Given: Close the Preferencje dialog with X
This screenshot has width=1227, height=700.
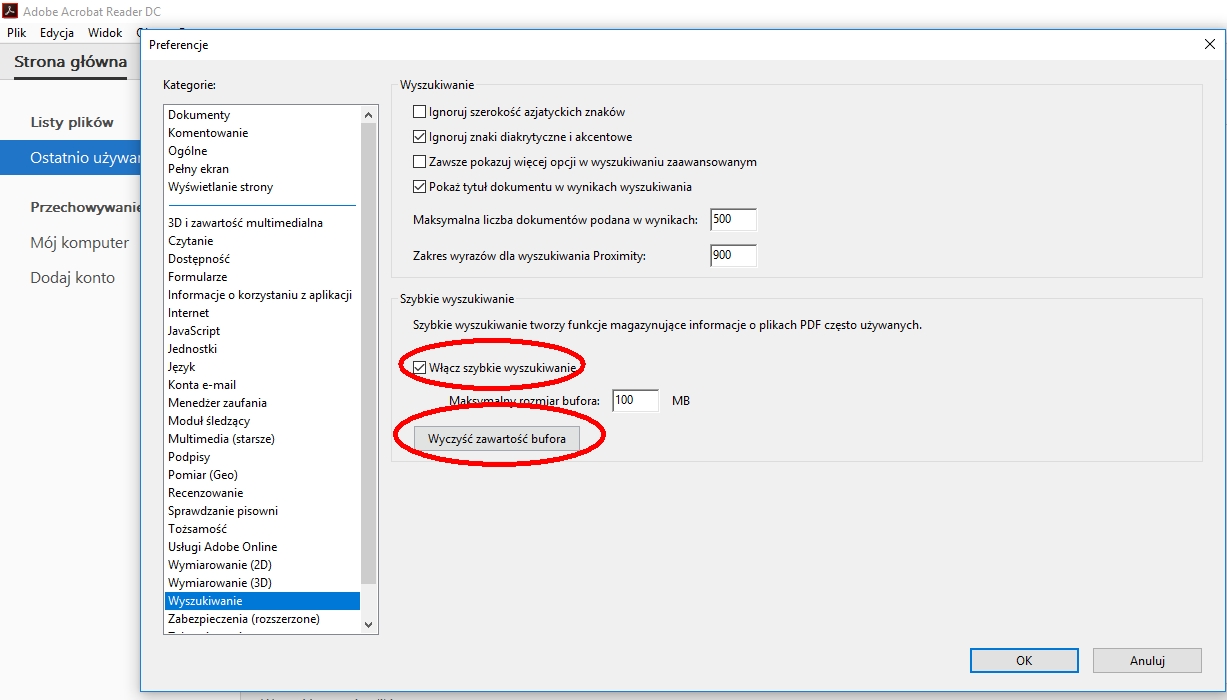Looking at the screenshot, I should [1209, 44].
